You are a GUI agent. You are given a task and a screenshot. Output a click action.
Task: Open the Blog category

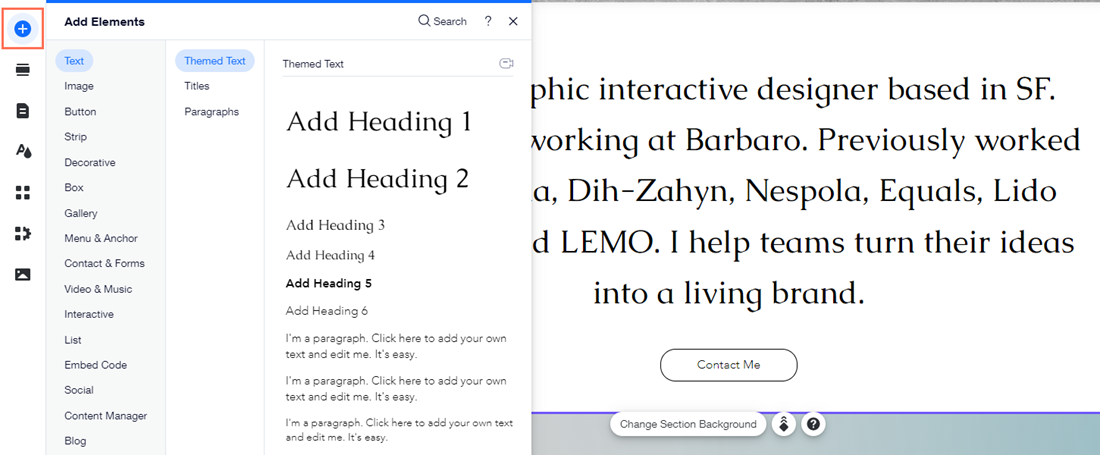[76, 441]
